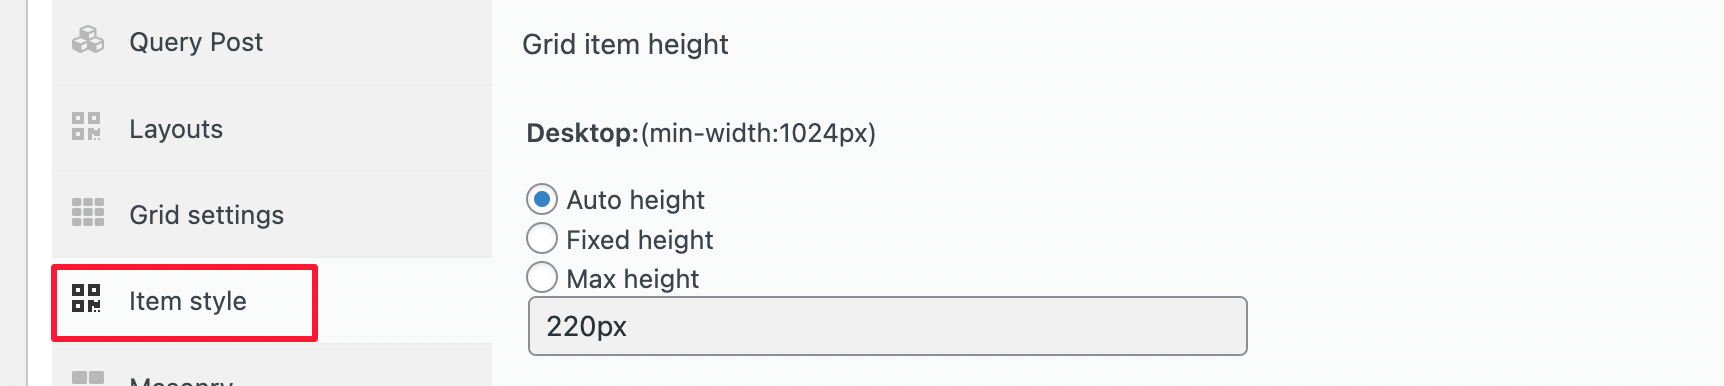Select the Auto height radio button
1724x386 pixels.
click(542, 200)
